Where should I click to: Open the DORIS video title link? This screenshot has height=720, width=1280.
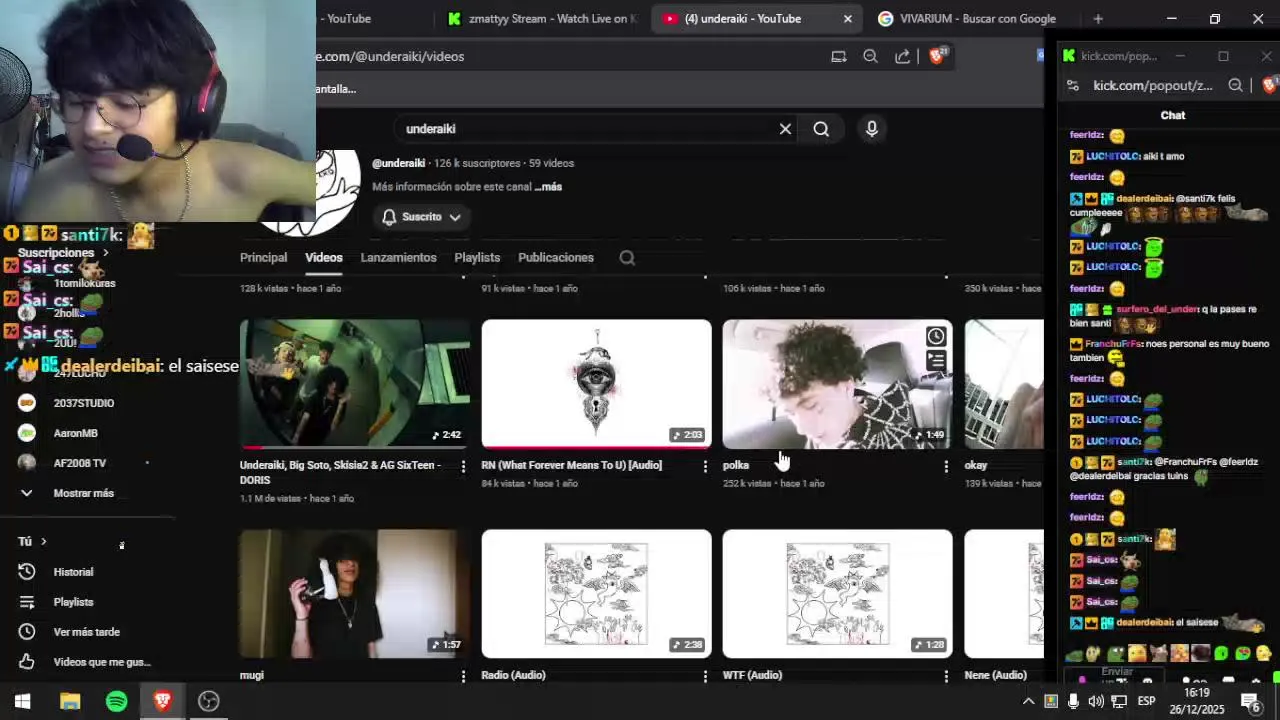340,472
